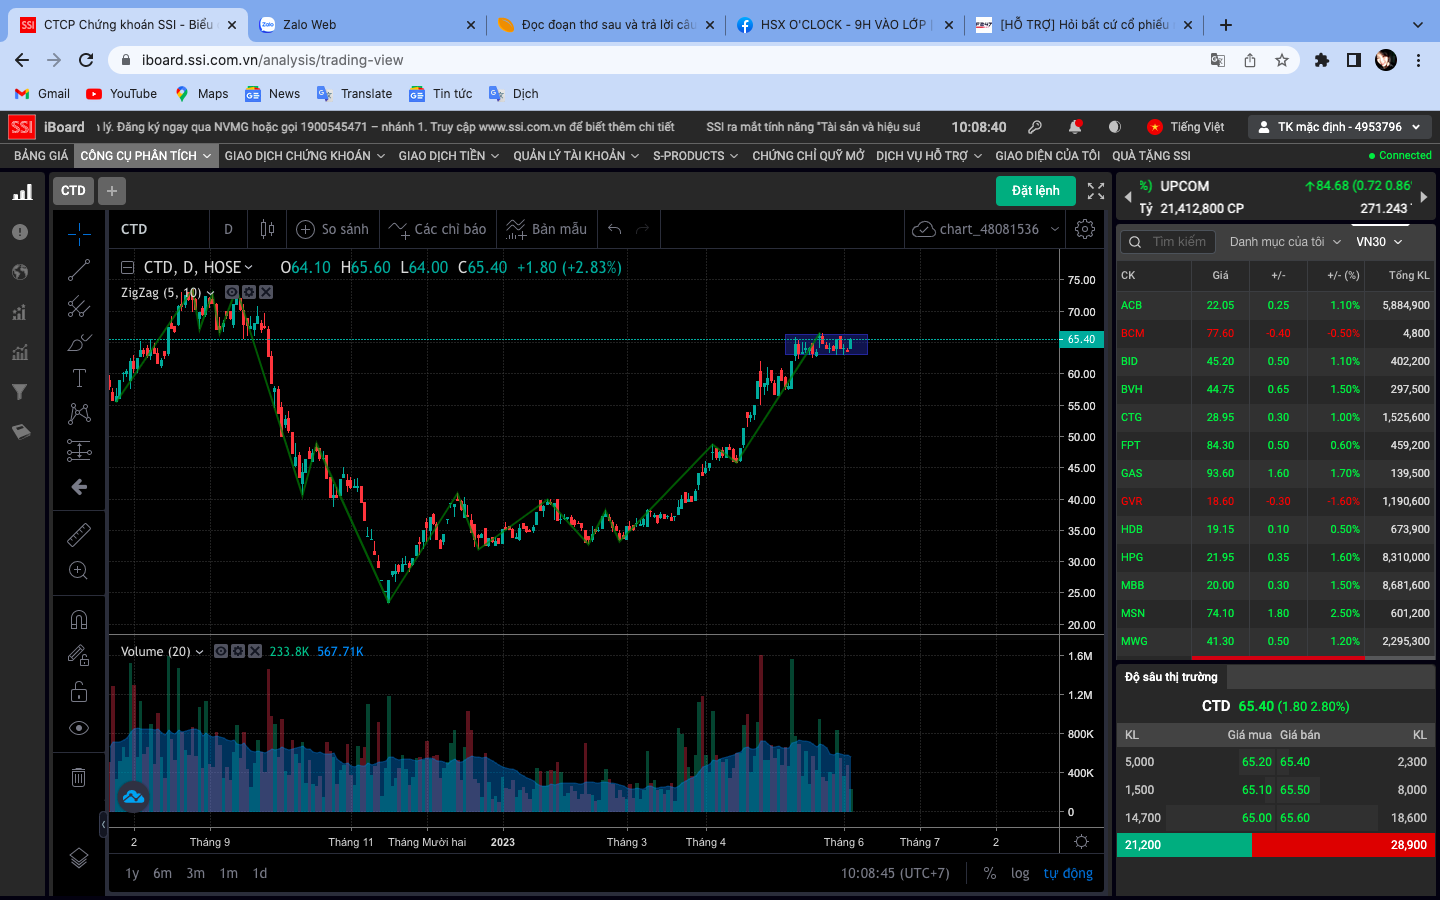
Task: Toggle ZigZag indicator visibility
Action: [232, 292]
